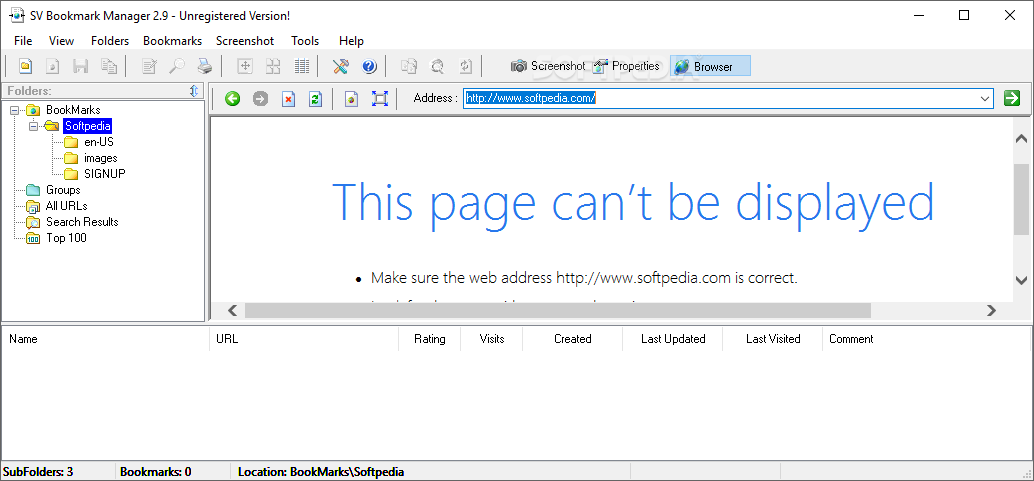This screenshot has width=1034, height=481.
Task: Select the Groups tree item
Action: (63, 190)
